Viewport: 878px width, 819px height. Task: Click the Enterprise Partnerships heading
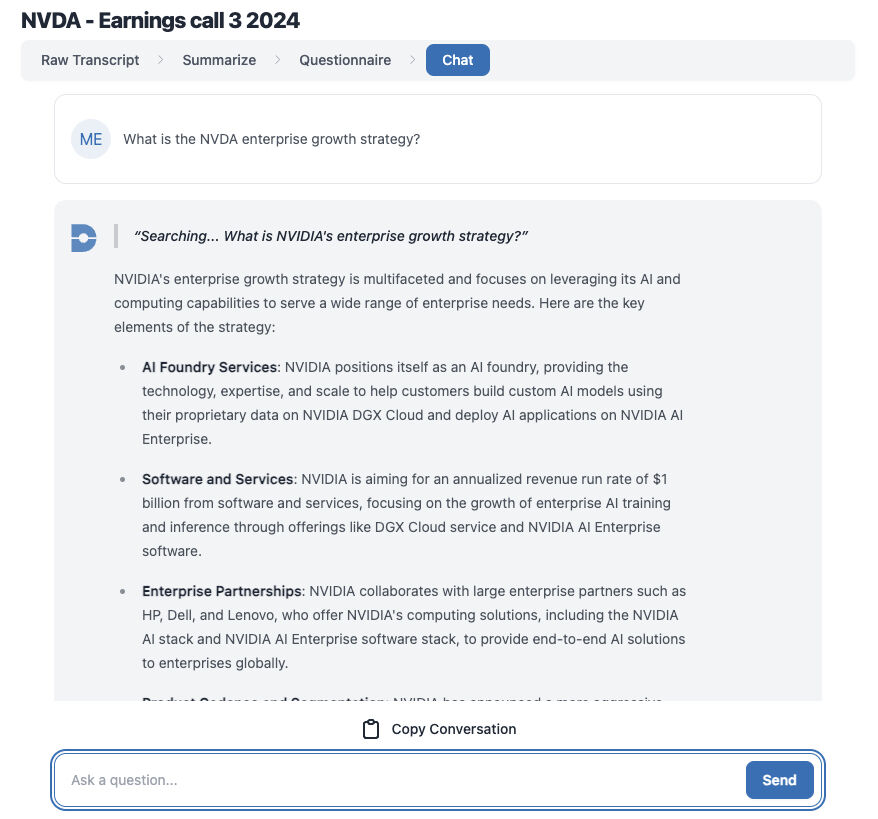point(221,591)
